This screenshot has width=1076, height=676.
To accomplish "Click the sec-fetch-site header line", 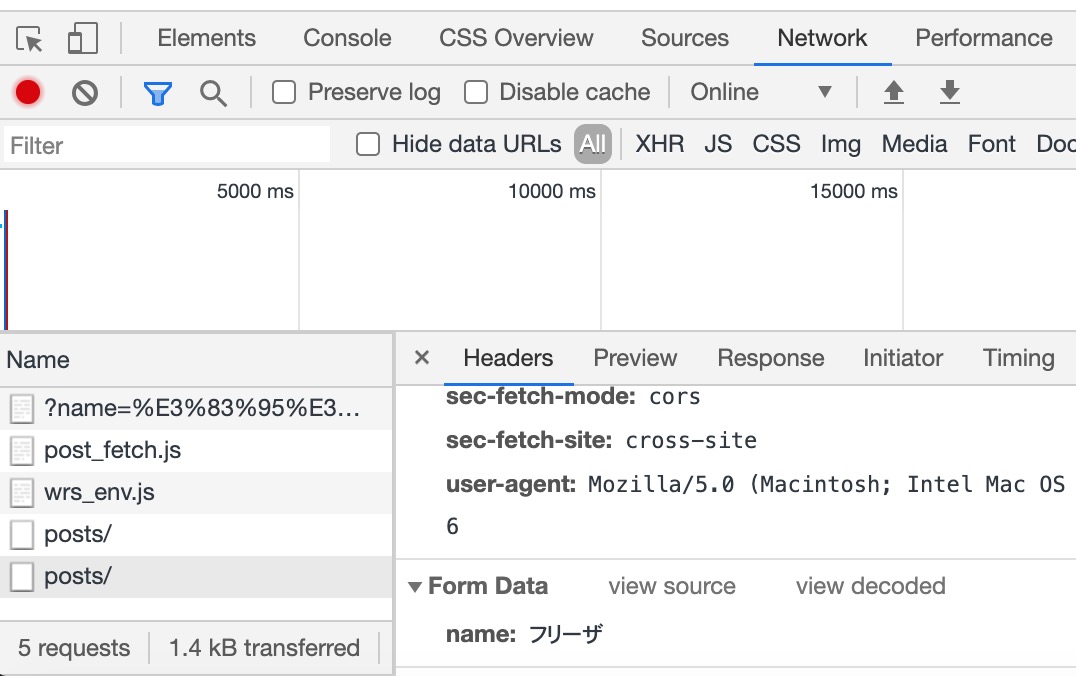I will [x=601, y=441].
